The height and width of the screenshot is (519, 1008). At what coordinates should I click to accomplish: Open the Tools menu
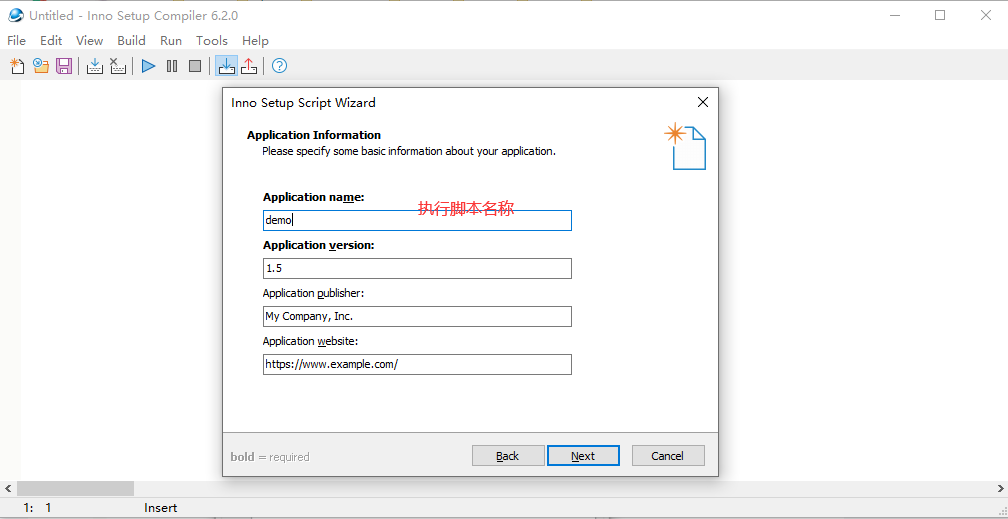coord(212,41)
